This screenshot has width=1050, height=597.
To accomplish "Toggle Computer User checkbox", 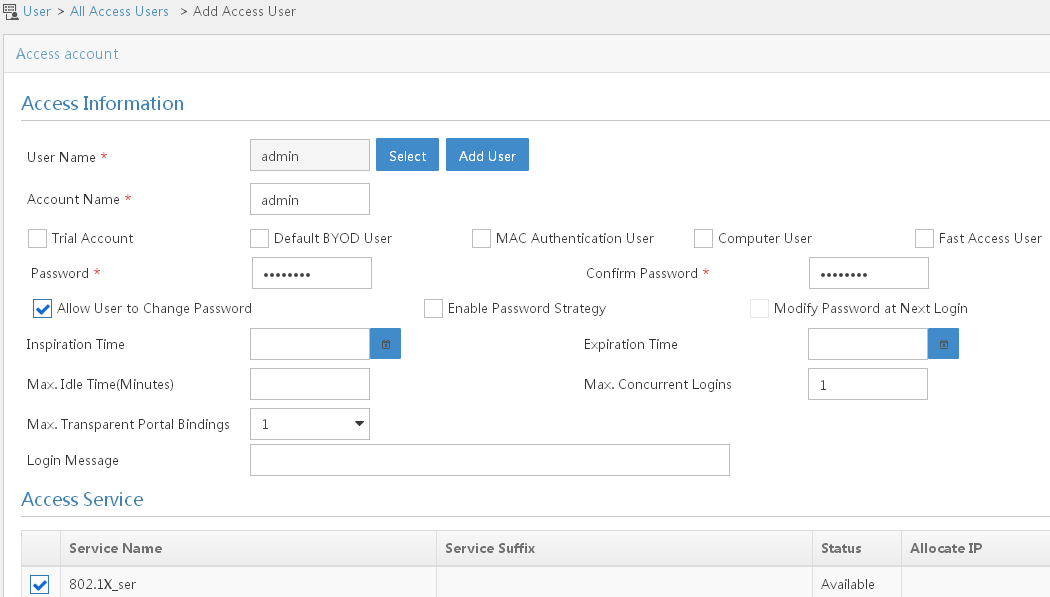I will click(x=703, y=238).
